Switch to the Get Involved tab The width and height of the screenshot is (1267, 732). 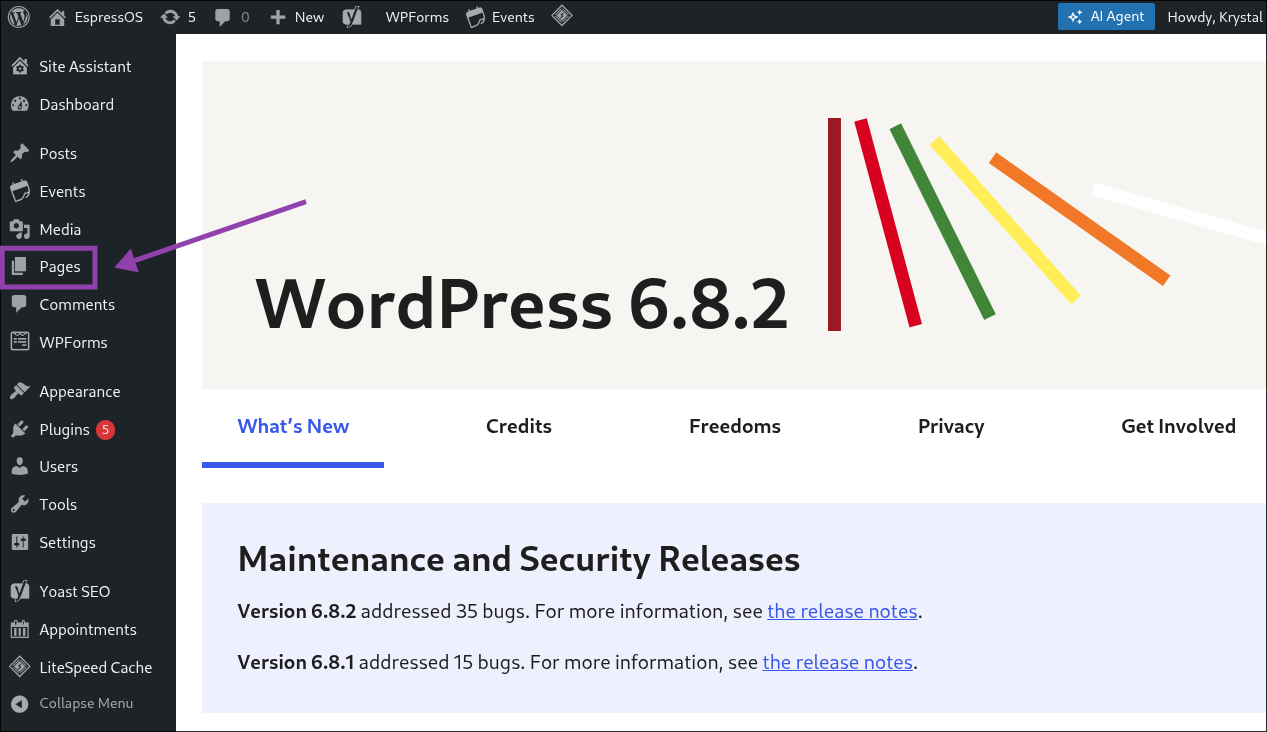[1179, 427]
